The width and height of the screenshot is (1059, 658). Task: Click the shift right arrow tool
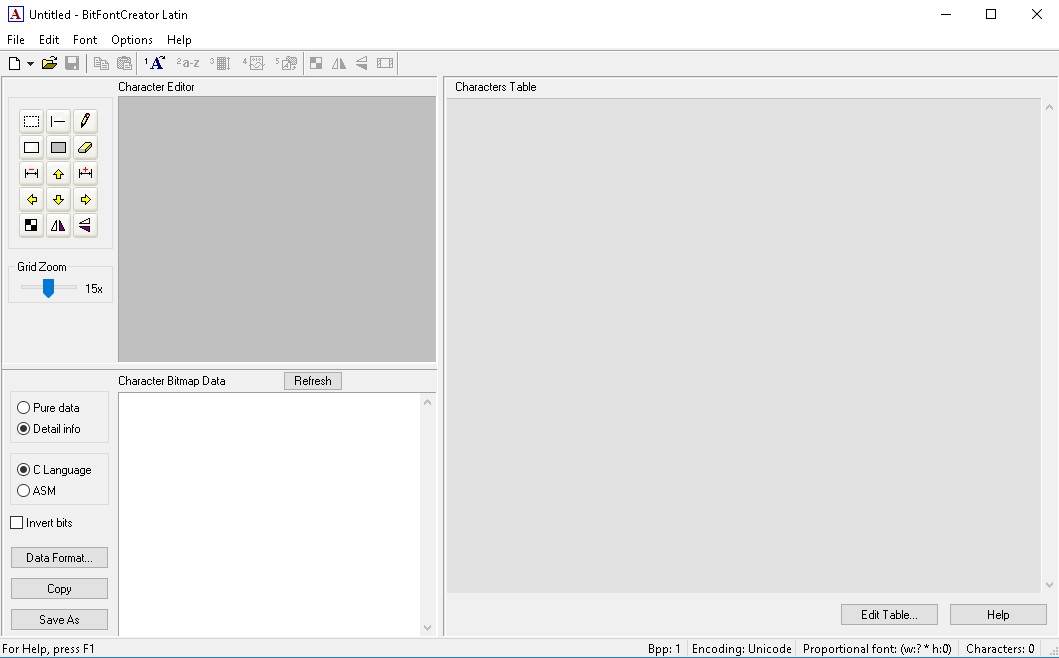[85, 199]
